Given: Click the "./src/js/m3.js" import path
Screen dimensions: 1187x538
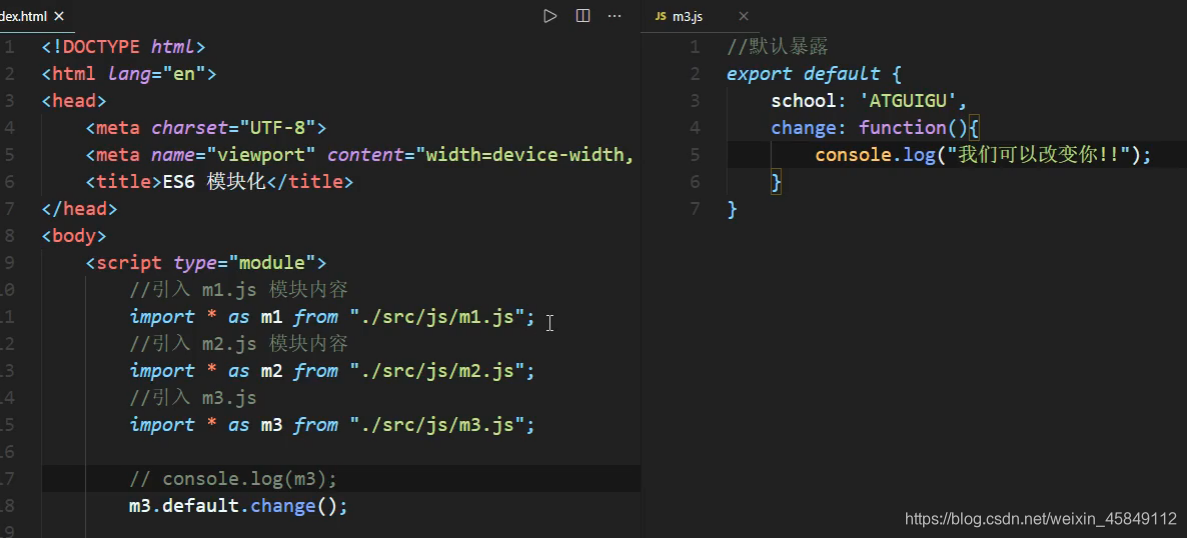Looking at the screenshot, I should coord(437,424).
